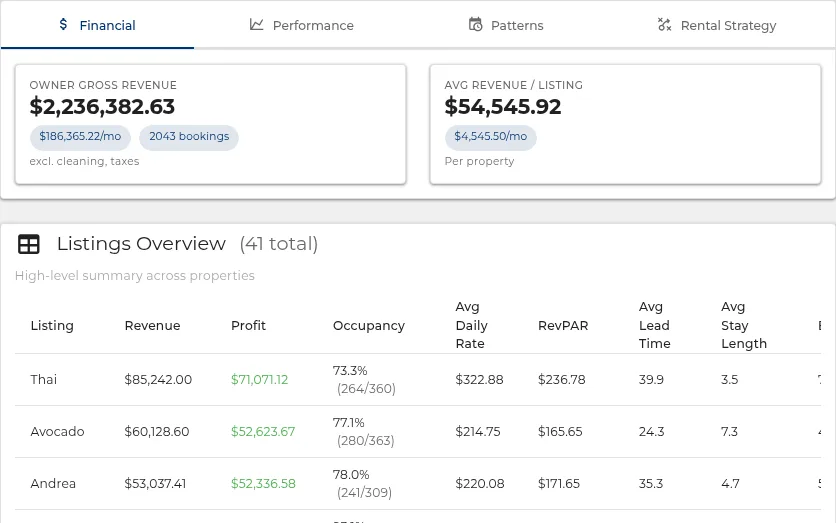Click Andrea revenue $53,037.41
Viewport: 836px width, 523px height.
(x=155, y=484)
